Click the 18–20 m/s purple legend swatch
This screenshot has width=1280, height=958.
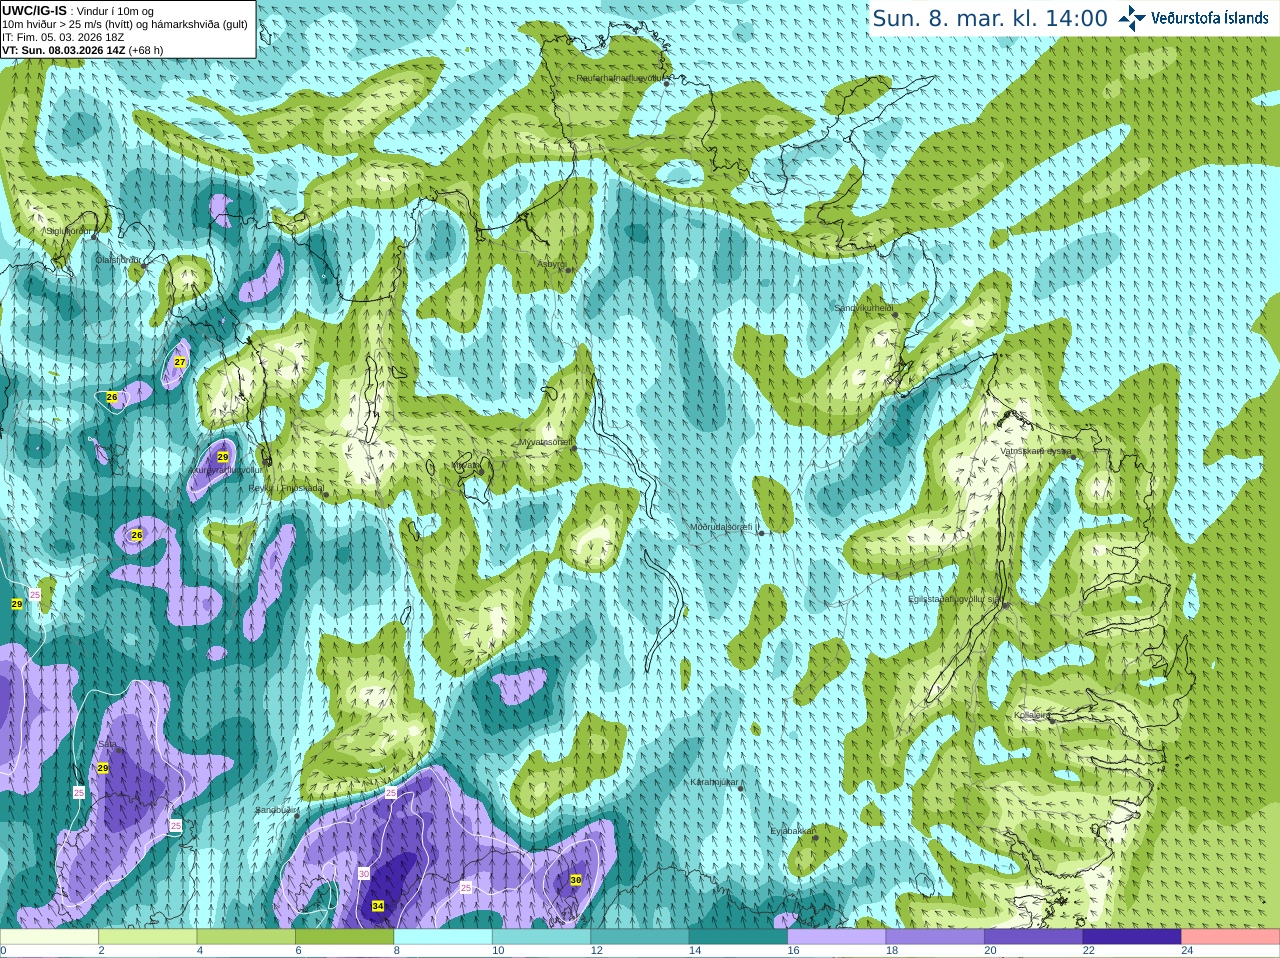coord(935,937)
